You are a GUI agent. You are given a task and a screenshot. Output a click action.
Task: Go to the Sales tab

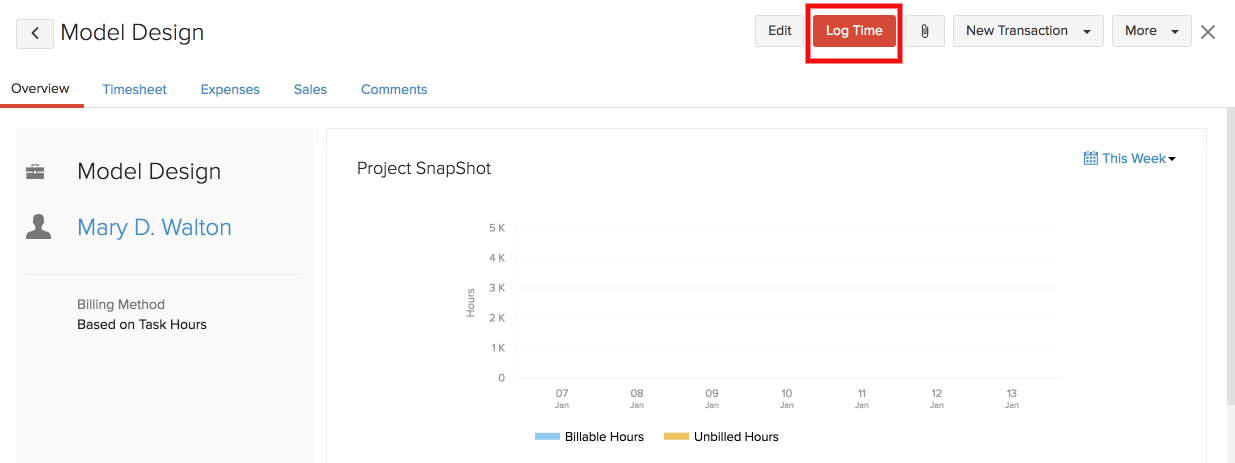click(x=310, y=89)
